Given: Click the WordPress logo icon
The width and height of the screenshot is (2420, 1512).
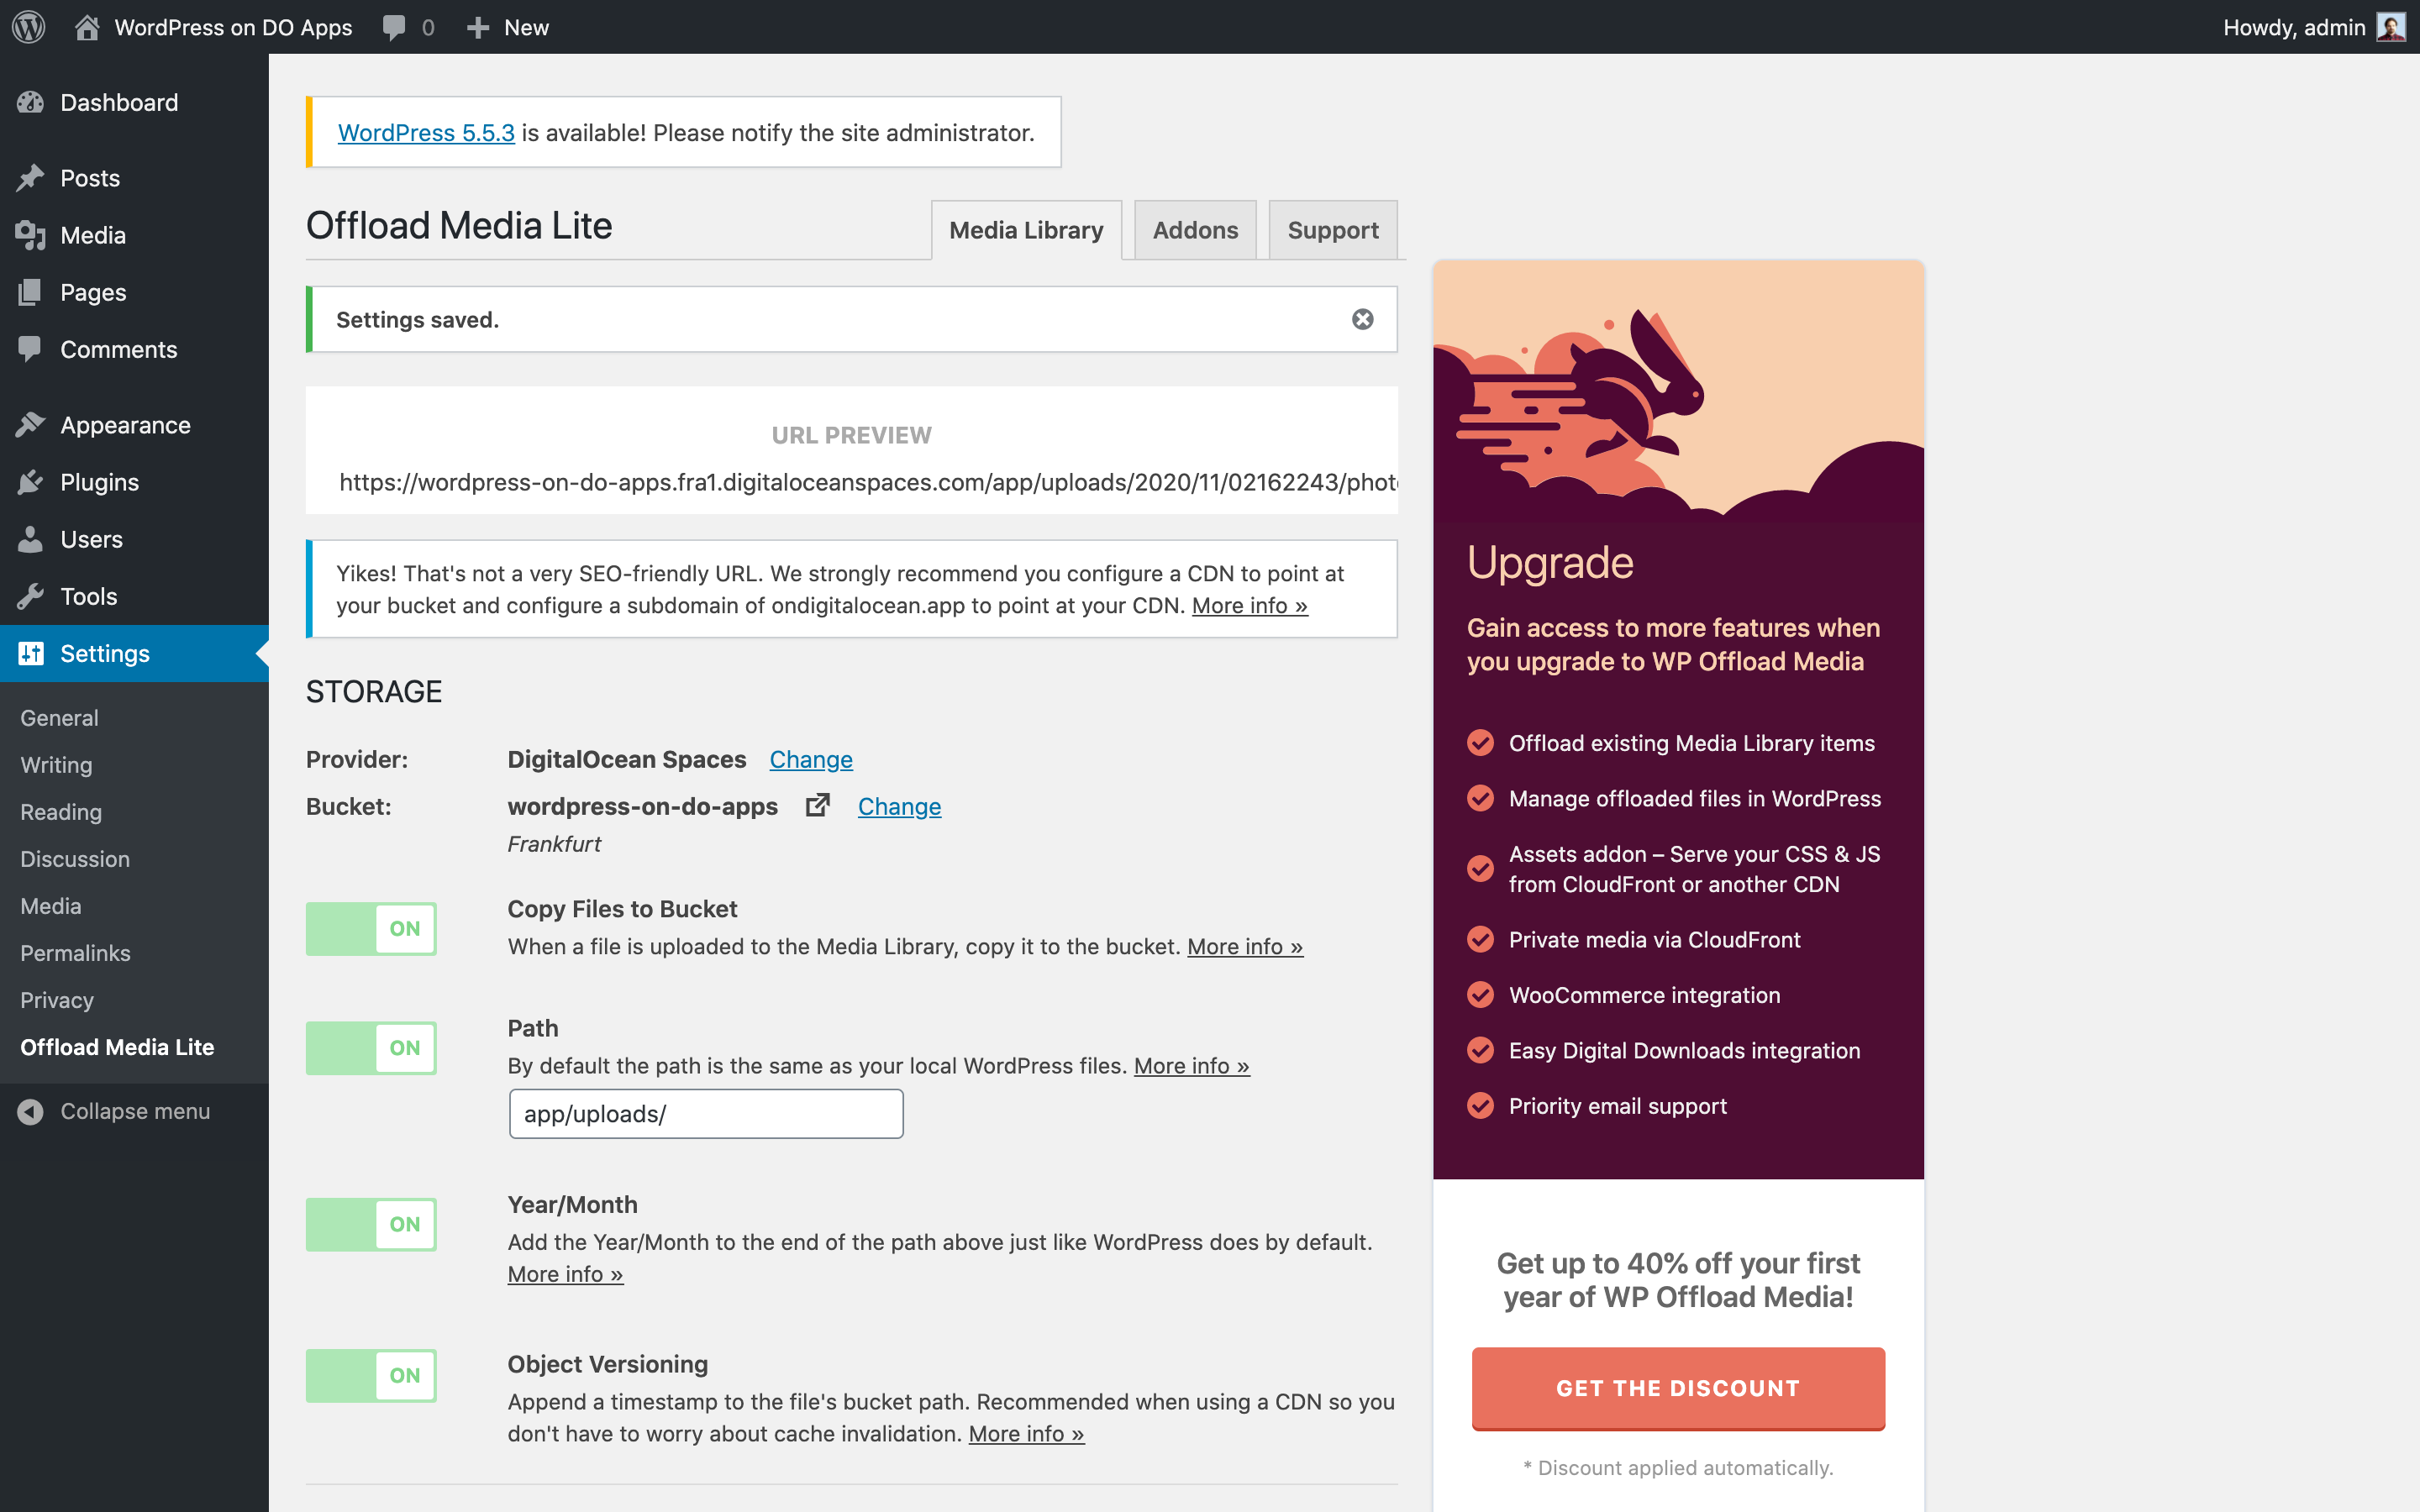Looking at the screenshot, I should (29, 27).
